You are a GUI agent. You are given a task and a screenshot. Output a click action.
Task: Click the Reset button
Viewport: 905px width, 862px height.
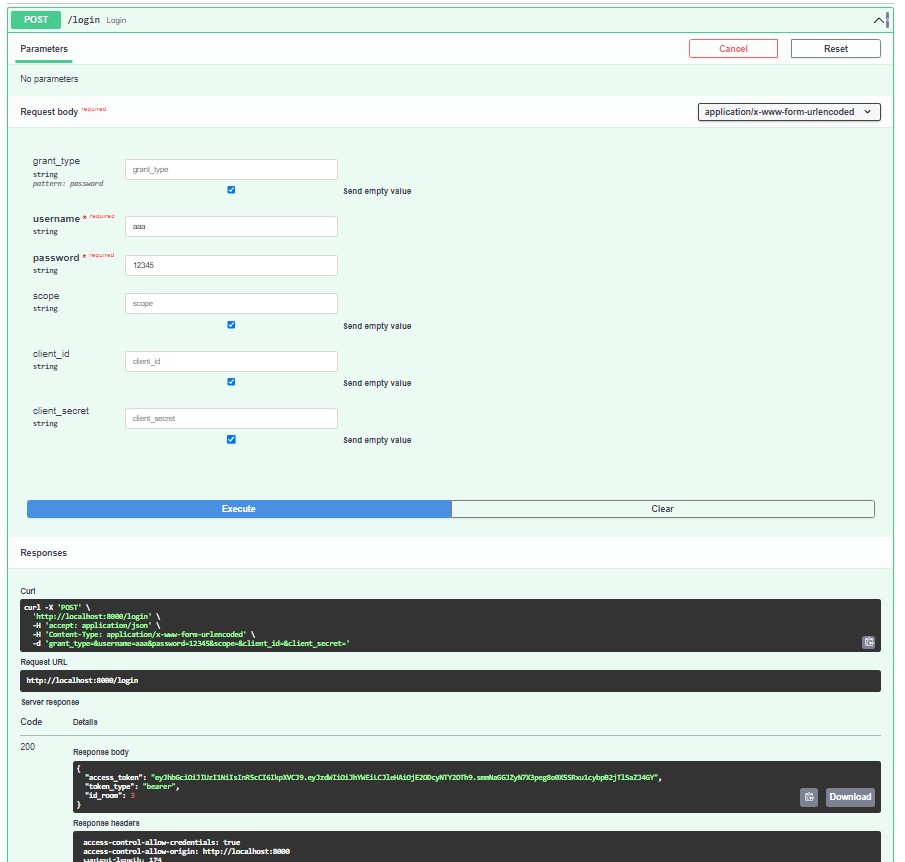[835, 49]
